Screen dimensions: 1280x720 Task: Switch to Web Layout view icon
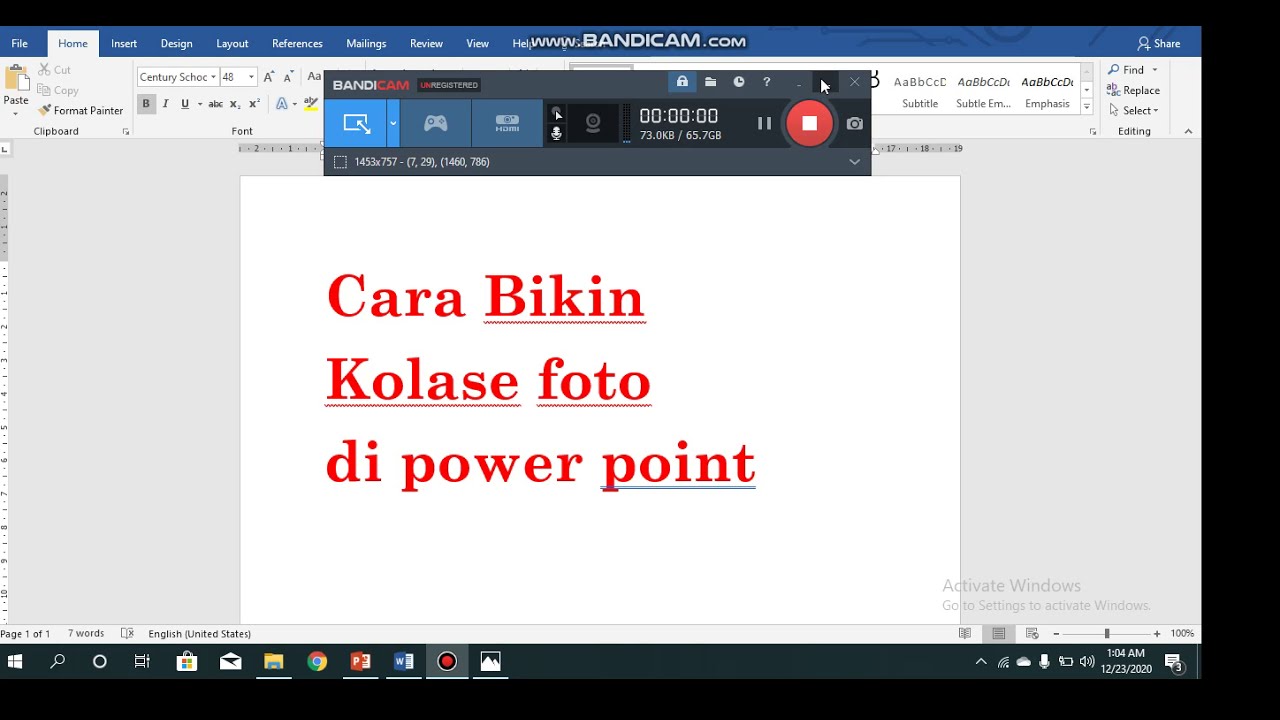pyautogui.click(x=1032, y=634)
